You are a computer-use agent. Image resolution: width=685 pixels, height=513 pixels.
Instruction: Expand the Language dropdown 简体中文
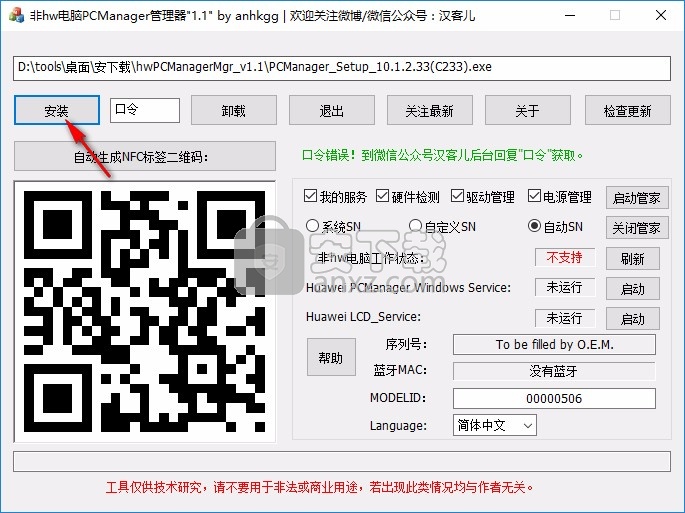click(495, 425)
